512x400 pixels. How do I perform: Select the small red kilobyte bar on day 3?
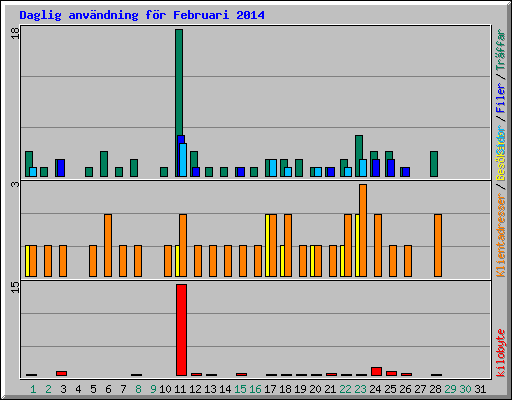point(62,373)
